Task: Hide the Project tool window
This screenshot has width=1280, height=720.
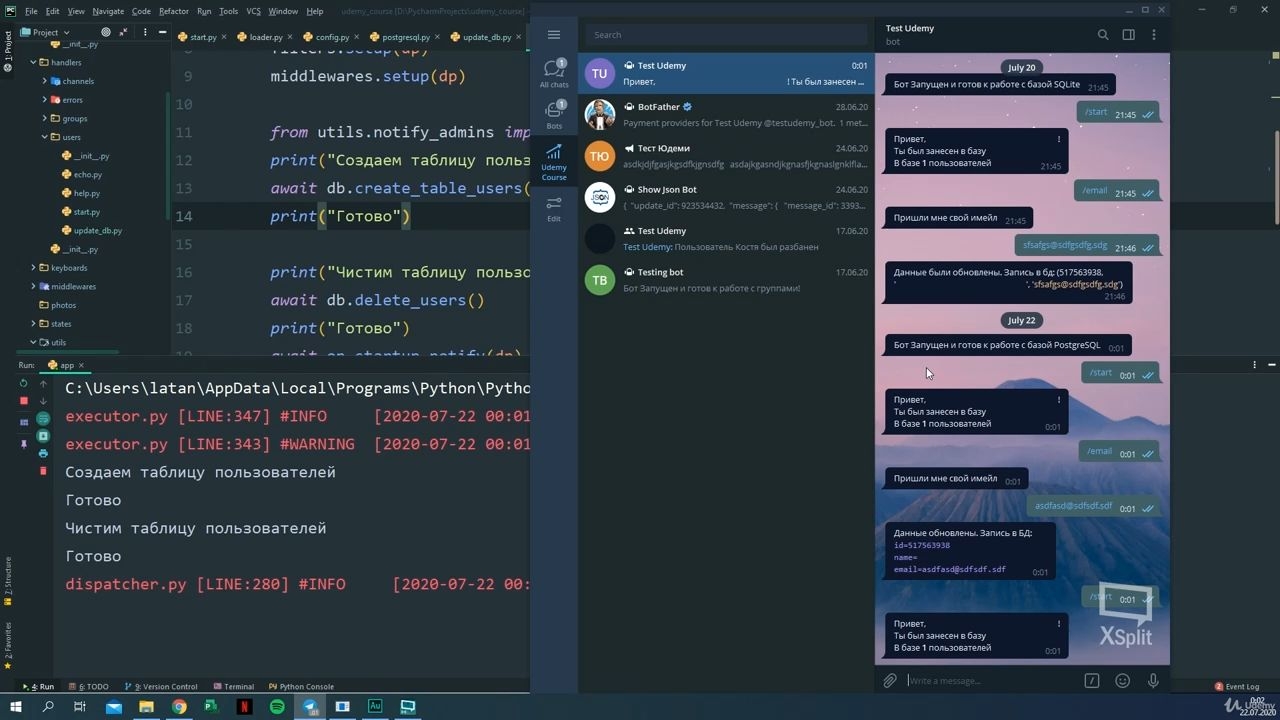Action: (x=162, y=32)
